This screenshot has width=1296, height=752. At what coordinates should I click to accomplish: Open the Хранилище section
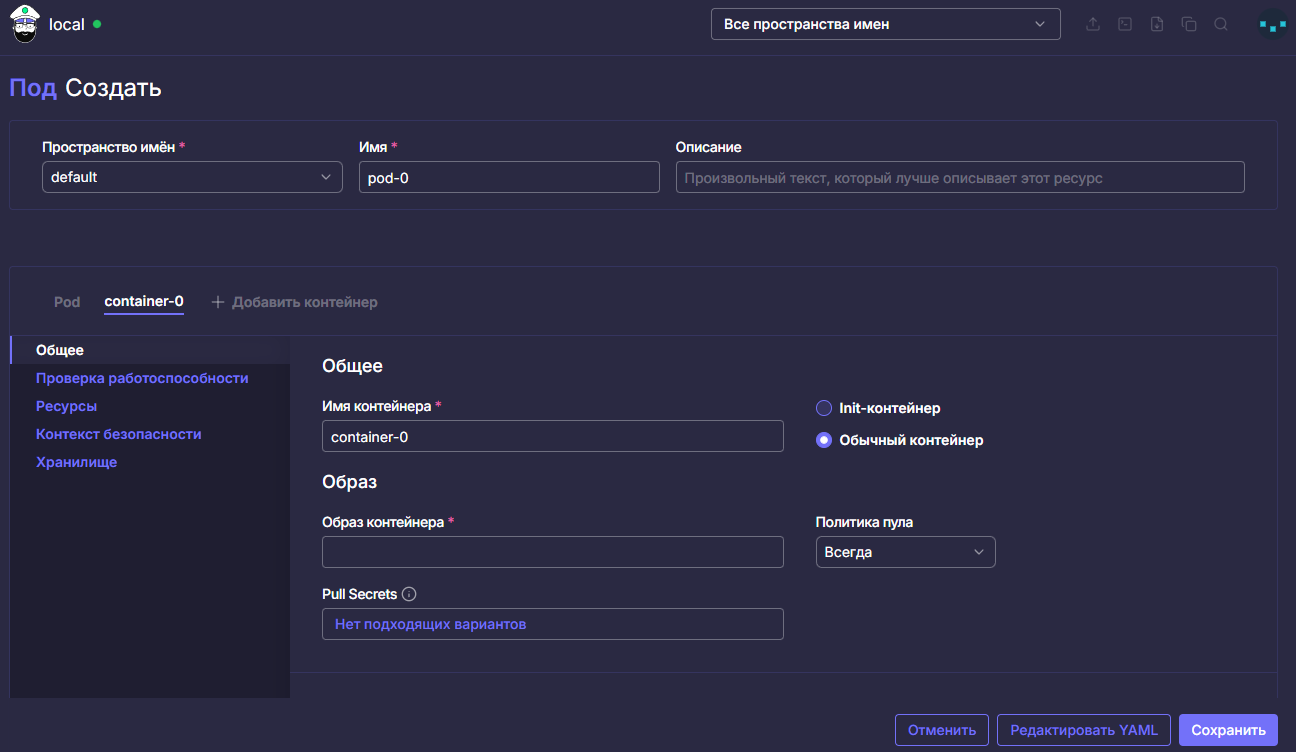pyautogui.click(x=76, y=462)
